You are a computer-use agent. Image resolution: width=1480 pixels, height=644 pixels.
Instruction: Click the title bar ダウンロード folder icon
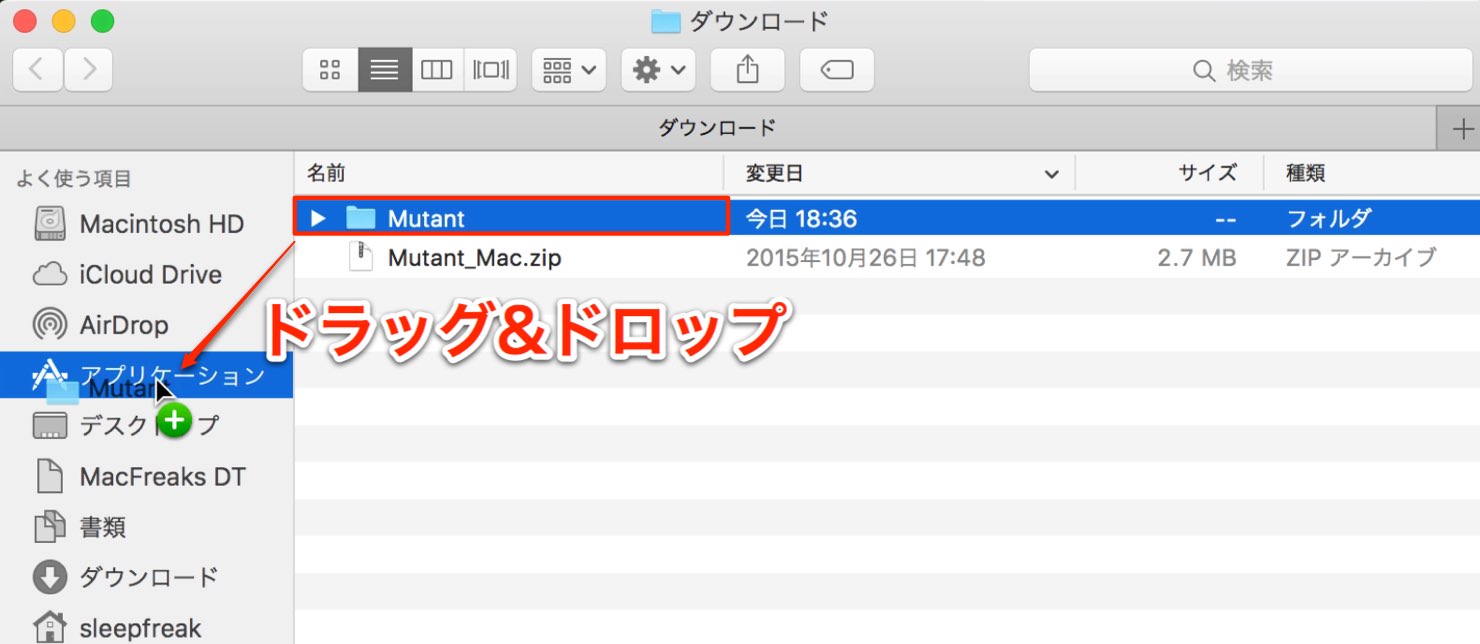point(665,20)
